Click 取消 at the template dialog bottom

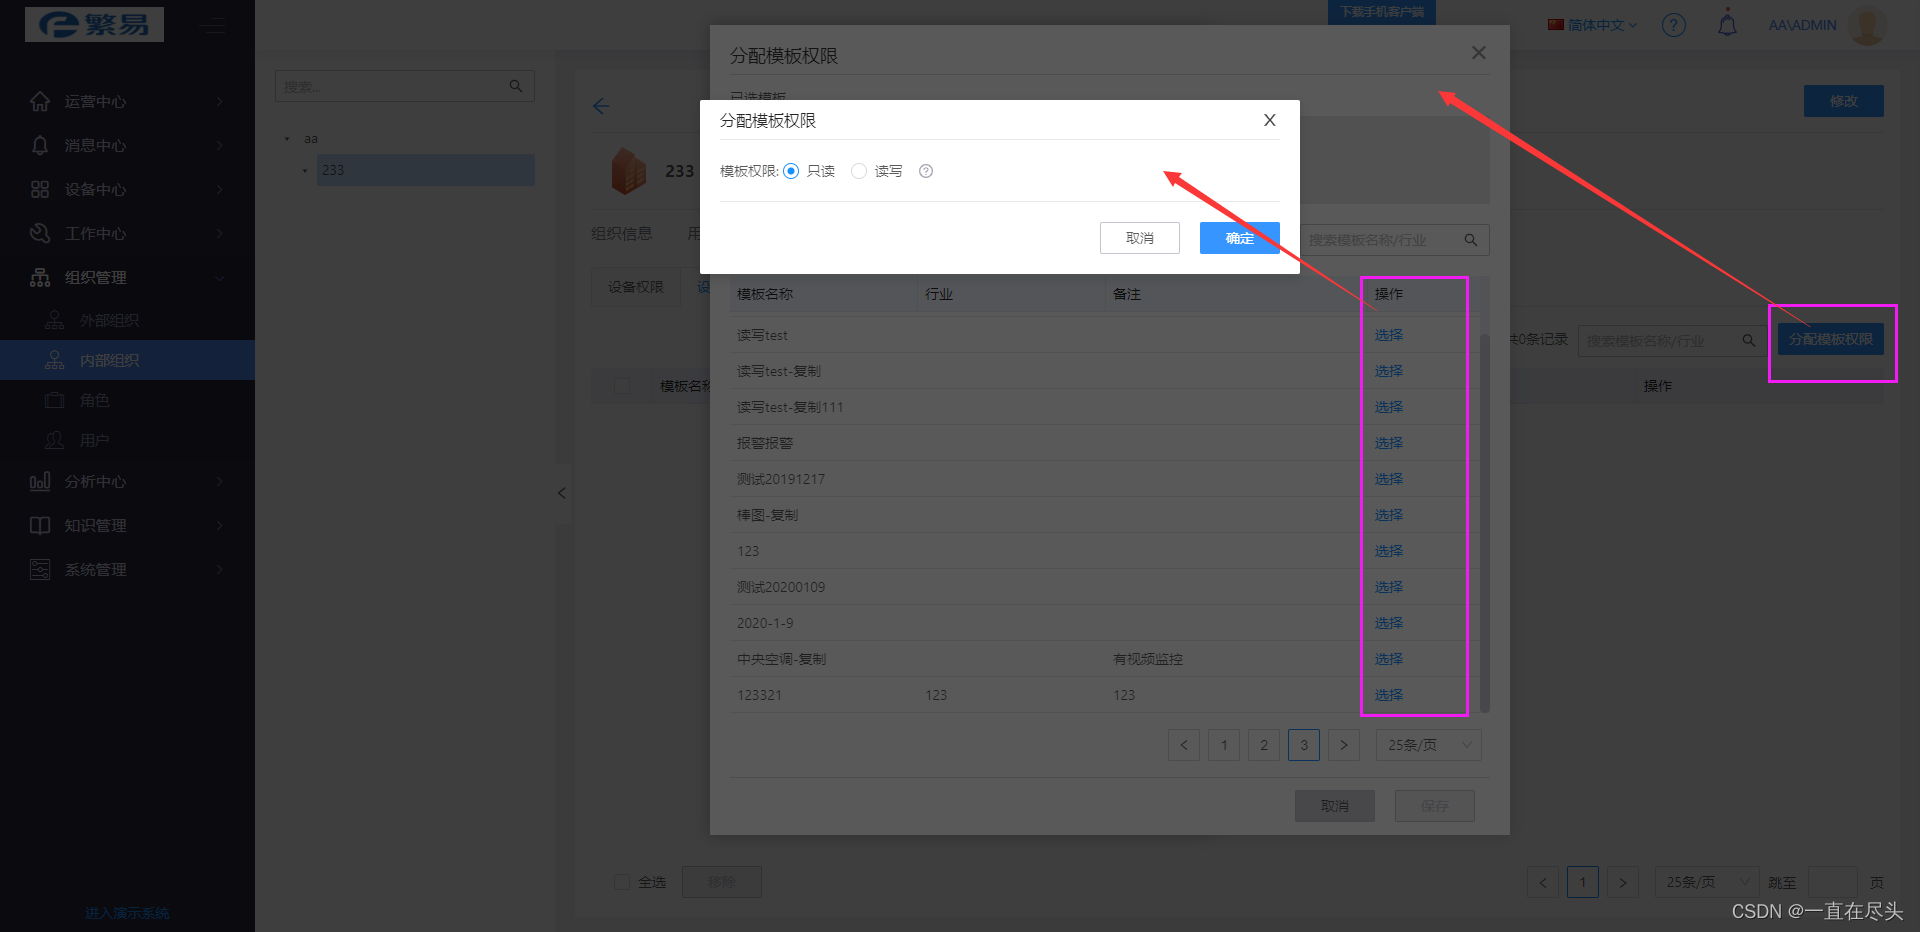pos(1334,806)
